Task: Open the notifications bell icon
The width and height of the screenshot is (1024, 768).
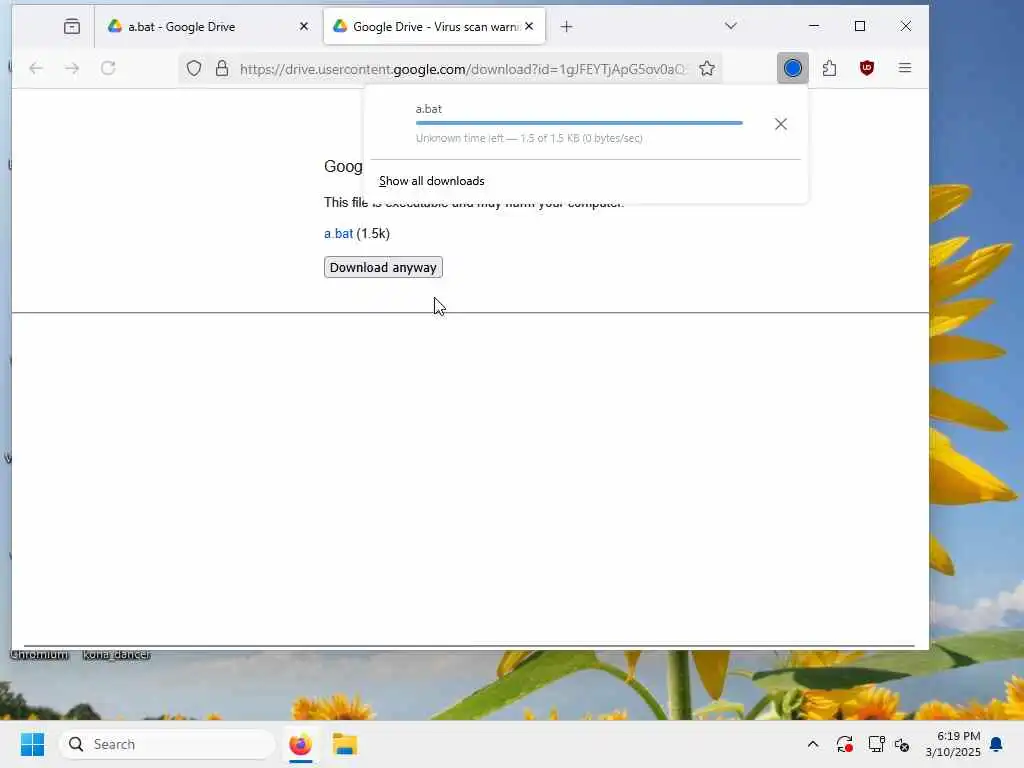Action: (997, 744)
